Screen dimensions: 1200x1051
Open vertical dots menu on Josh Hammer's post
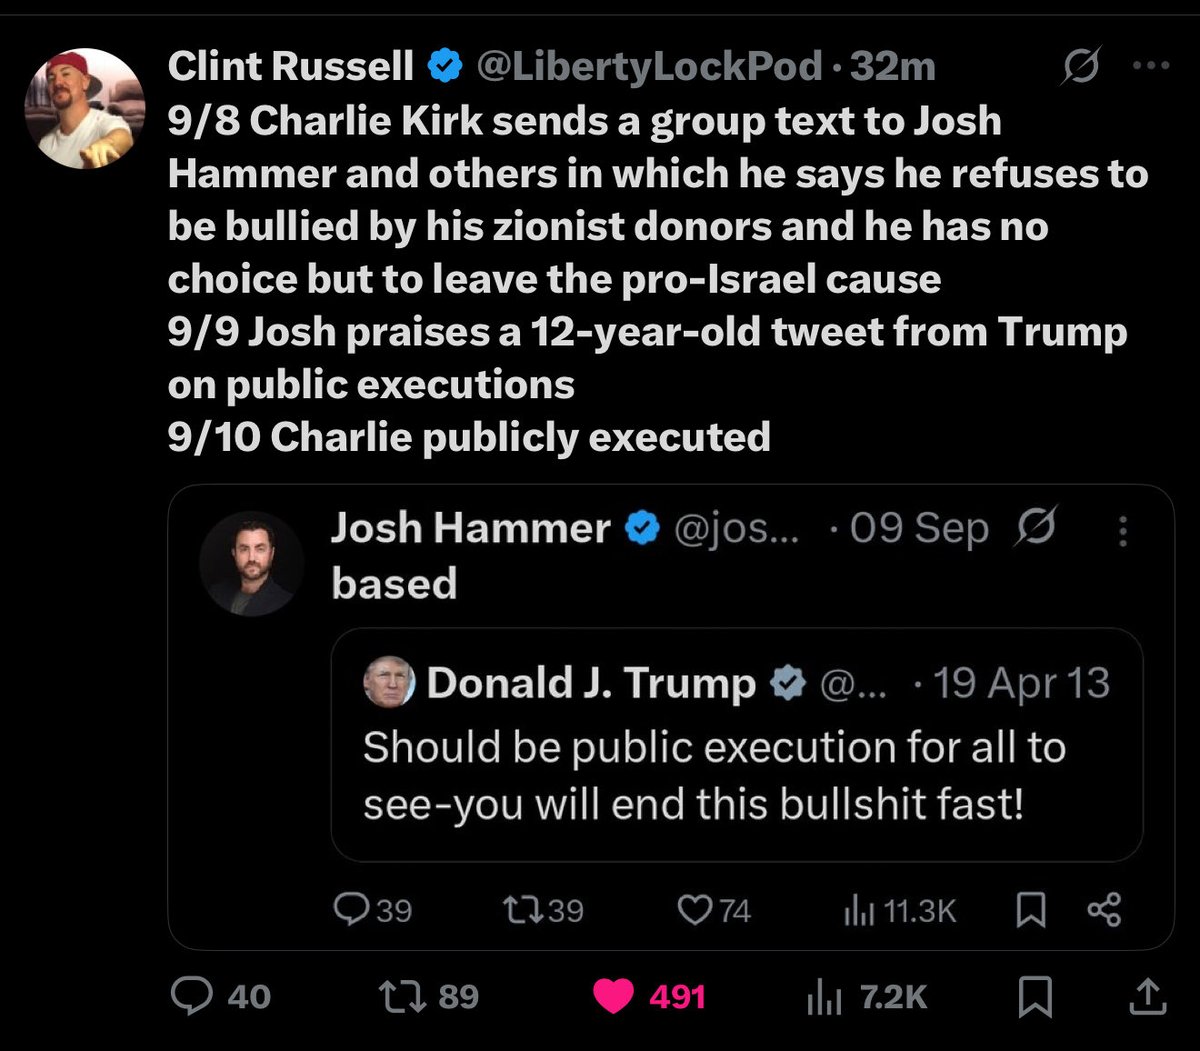click(x=1123, y=530)
